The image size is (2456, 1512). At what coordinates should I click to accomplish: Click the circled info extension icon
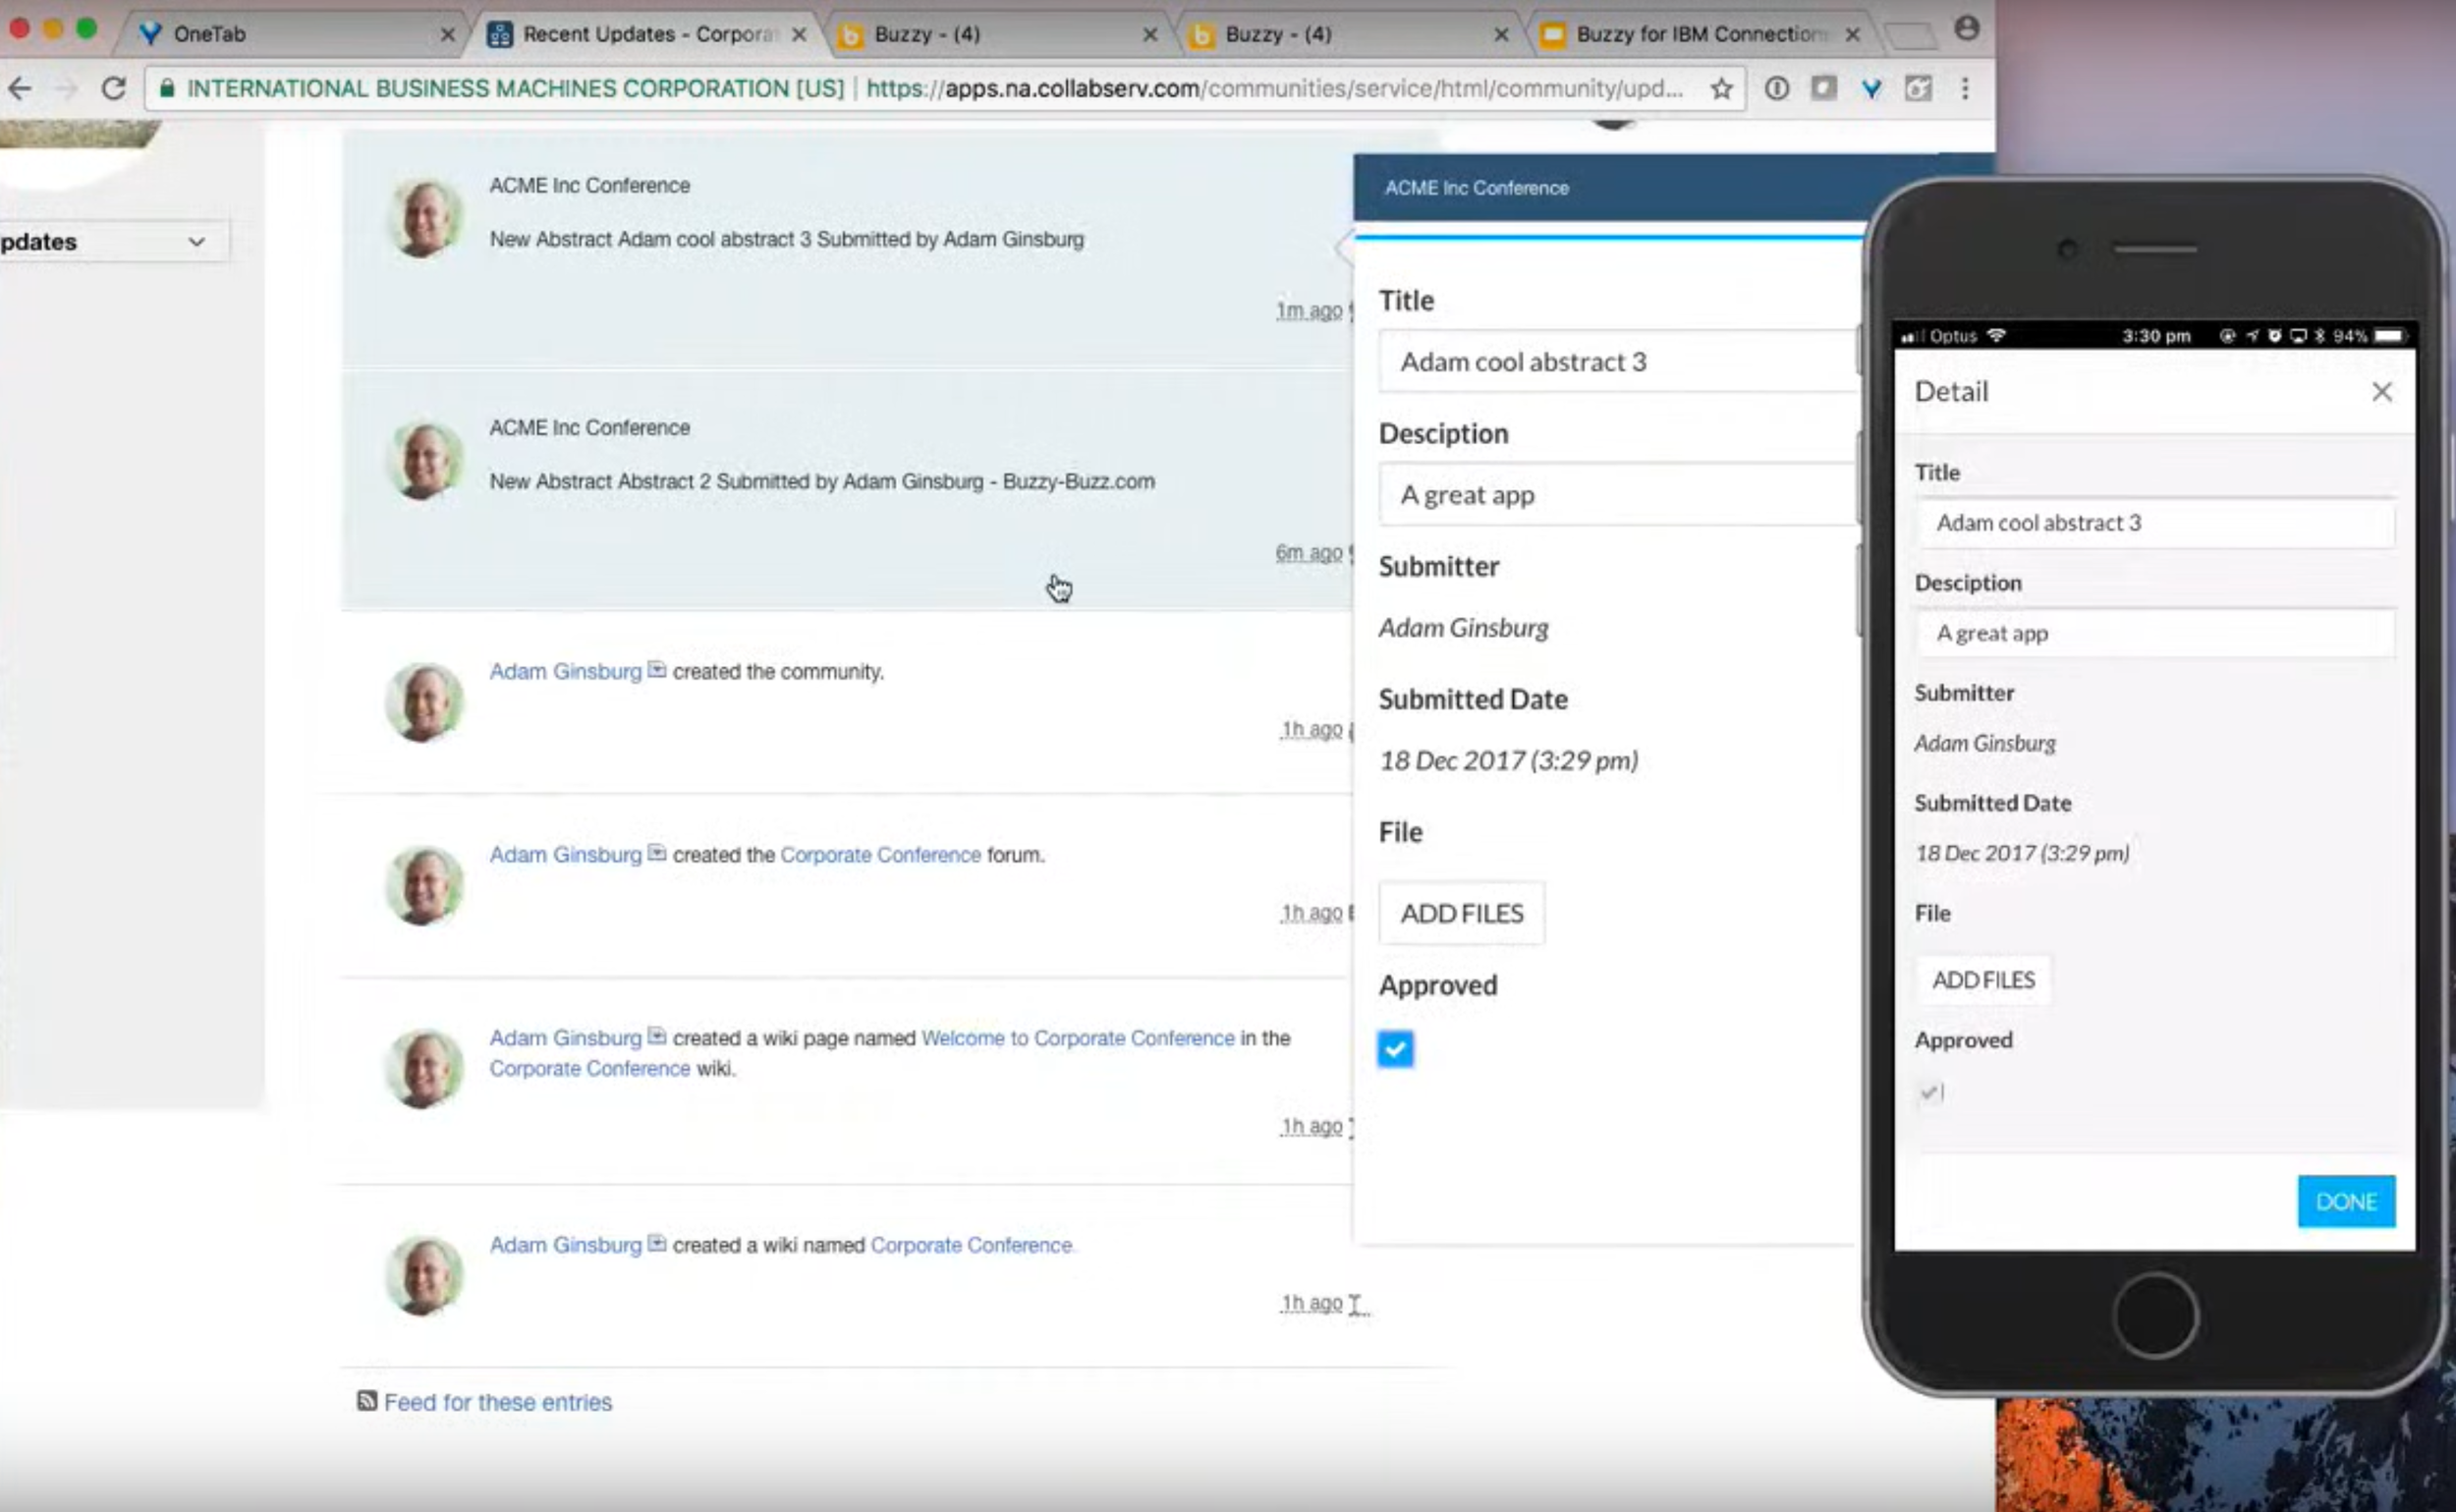(1776, 88)
